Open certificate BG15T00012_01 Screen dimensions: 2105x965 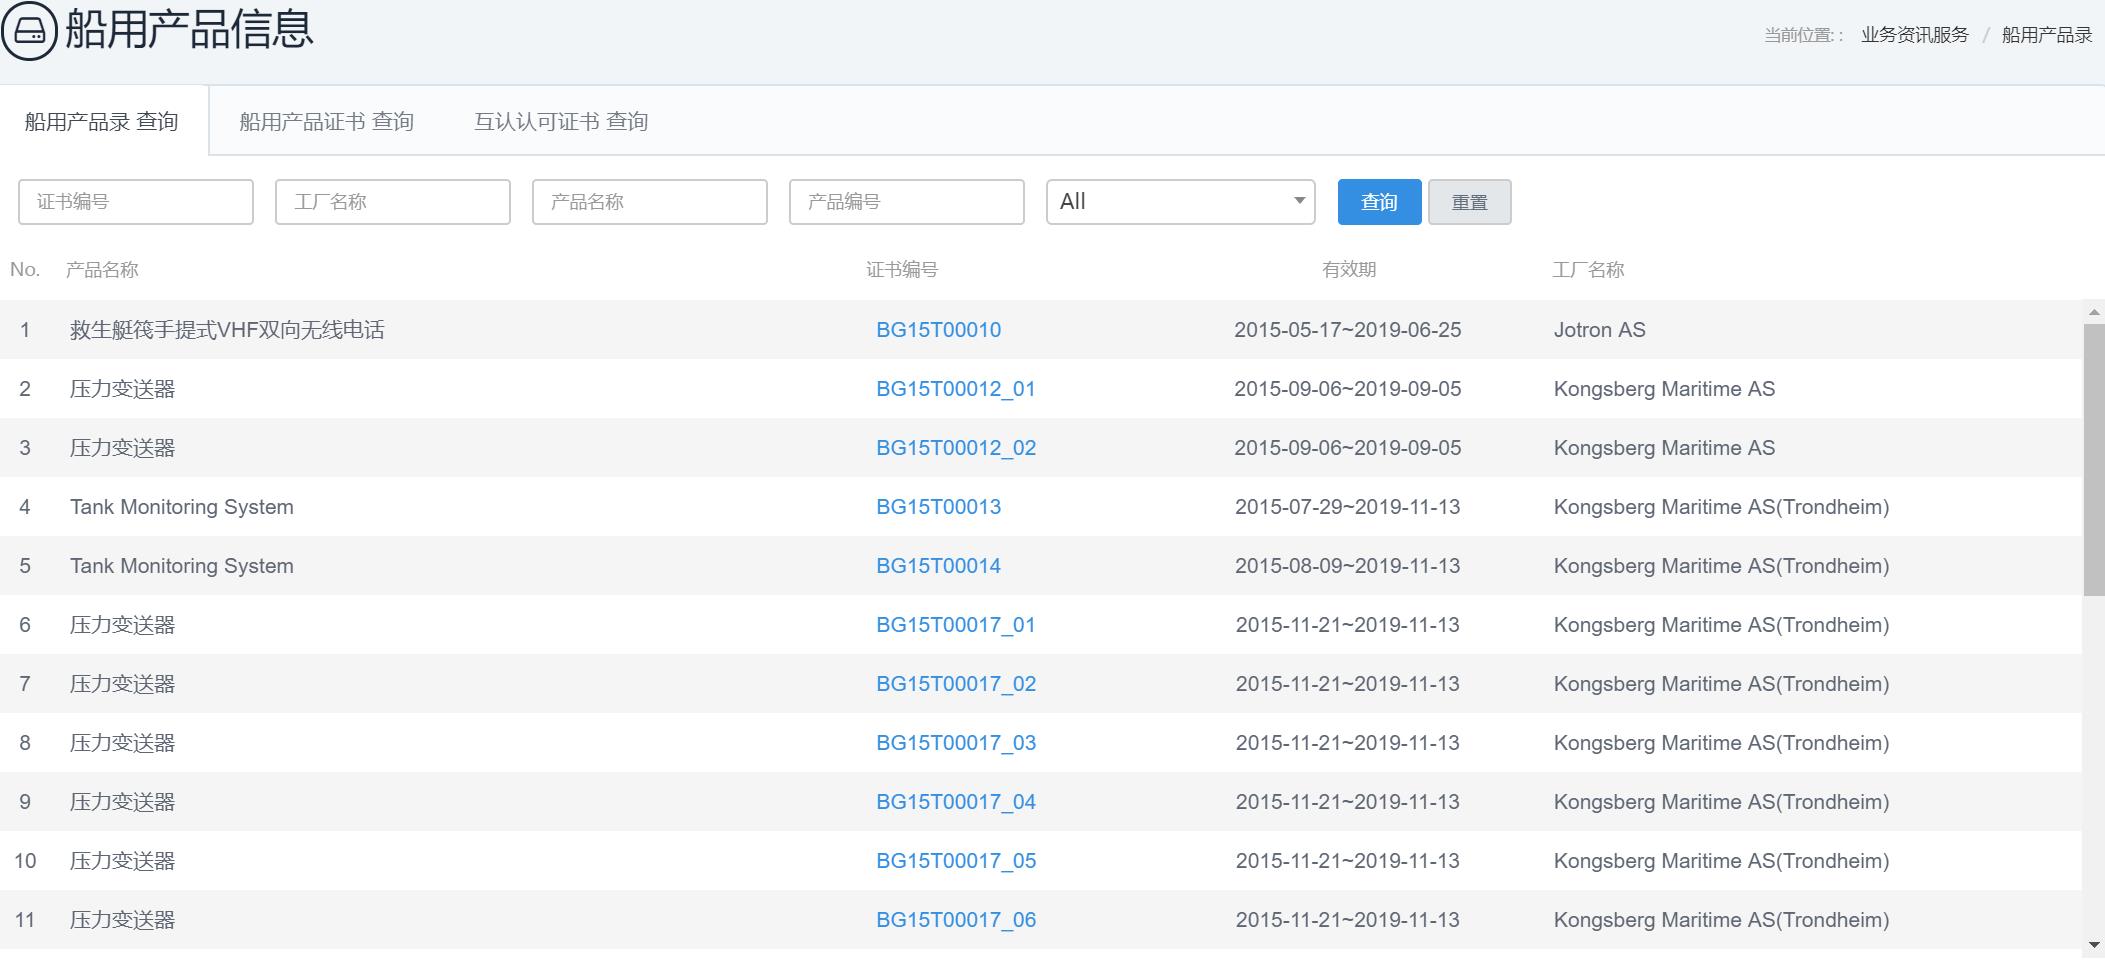click(956, 389)
